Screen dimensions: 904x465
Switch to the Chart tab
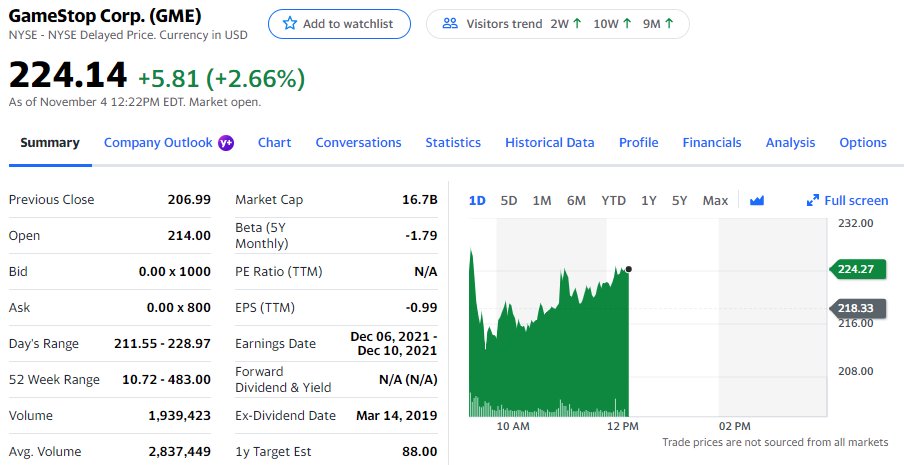click(x=274, y=143)
